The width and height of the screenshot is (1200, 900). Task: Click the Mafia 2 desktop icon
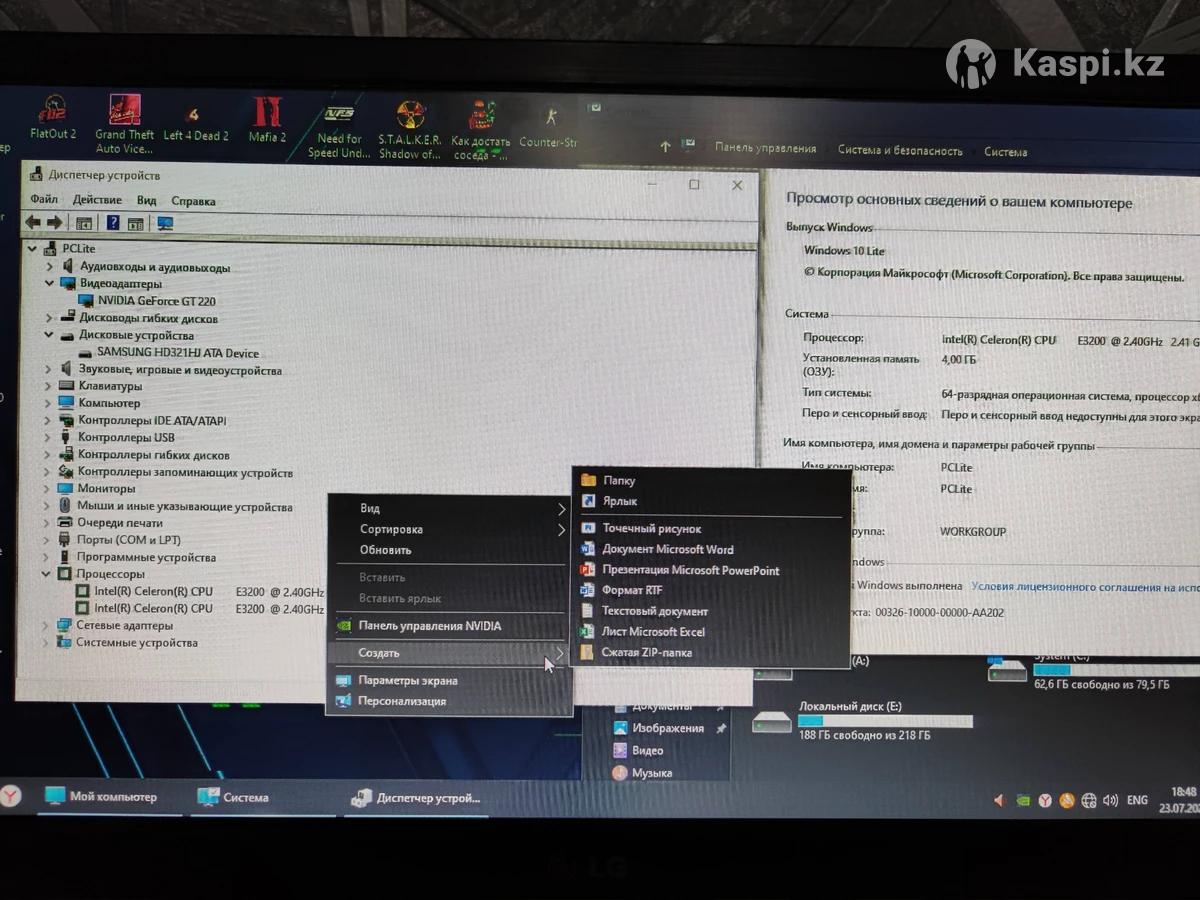pos(267,120)
